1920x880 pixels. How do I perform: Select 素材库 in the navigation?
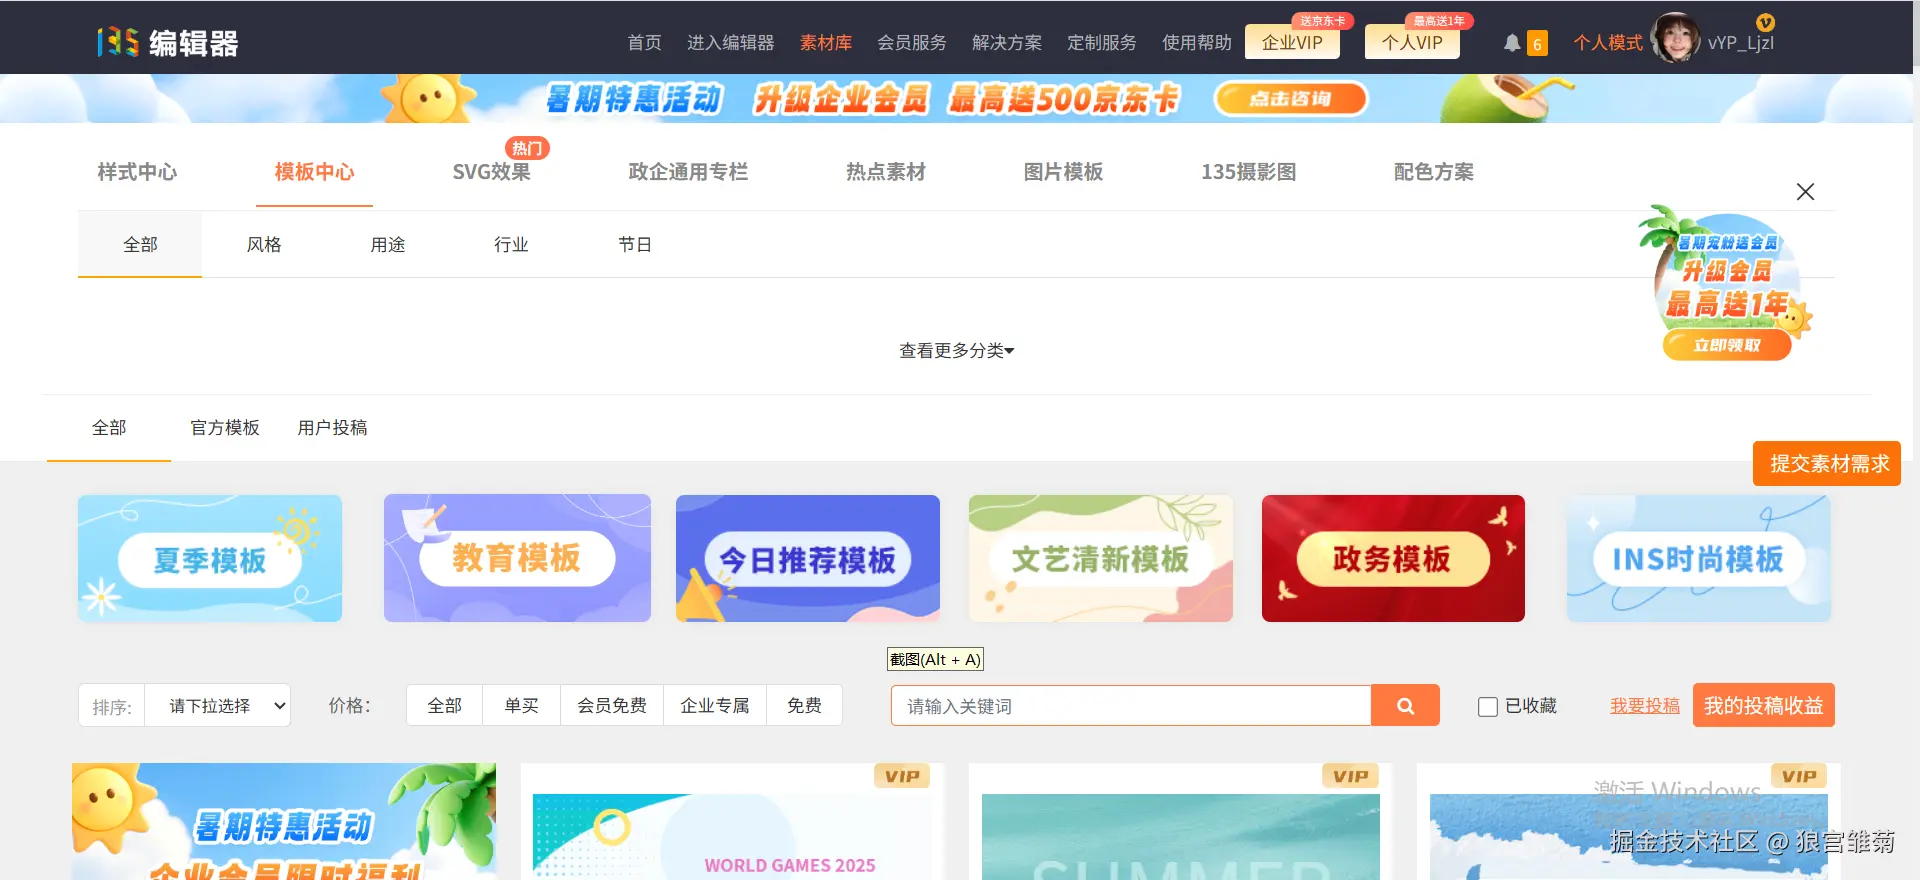[x=825, y=43]
